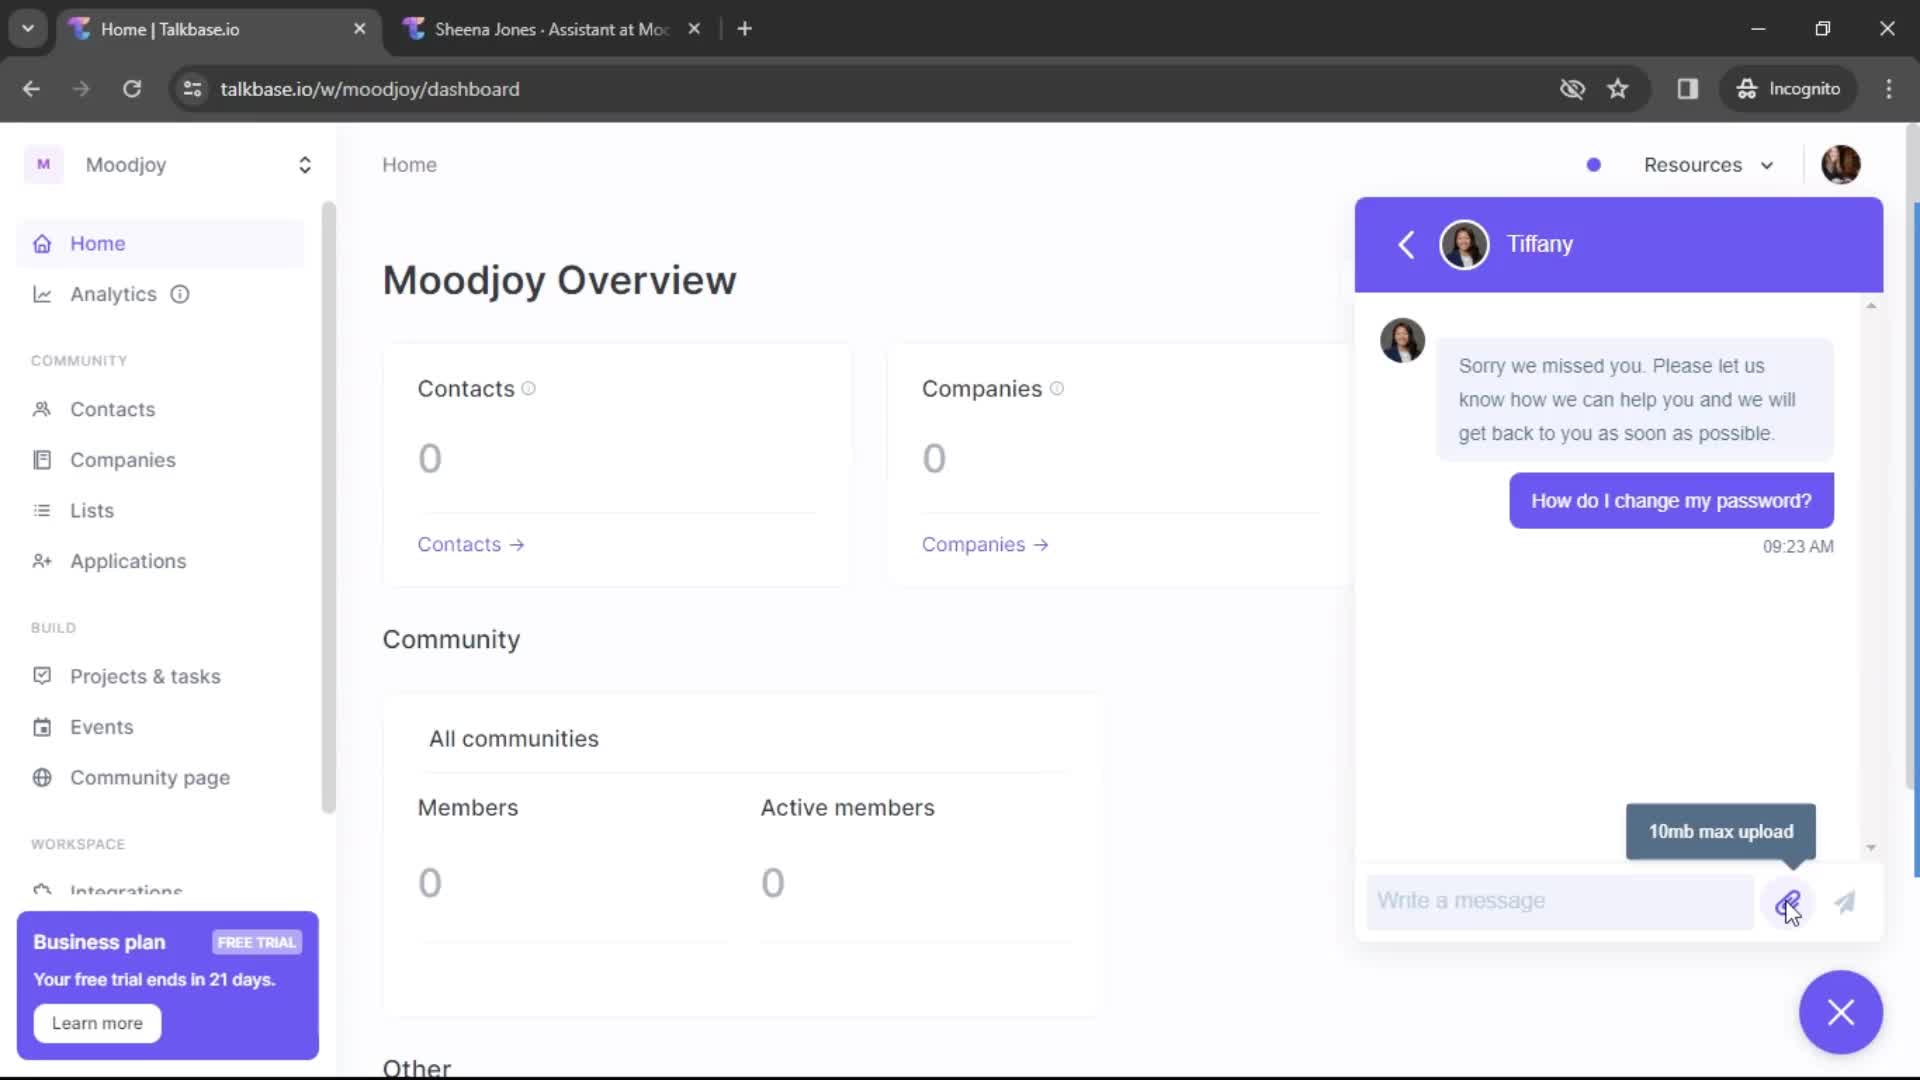This screenshot has height=1080, width=1920.
Task: Select the Projects & tasks icon
Action: (42, 675)
